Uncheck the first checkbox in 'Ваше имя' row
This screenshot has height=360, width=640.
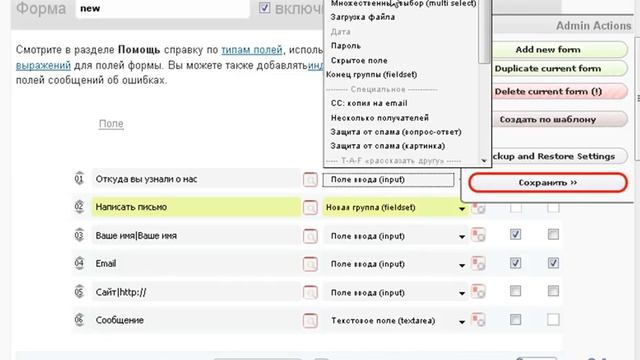click(x=516, y=234)
